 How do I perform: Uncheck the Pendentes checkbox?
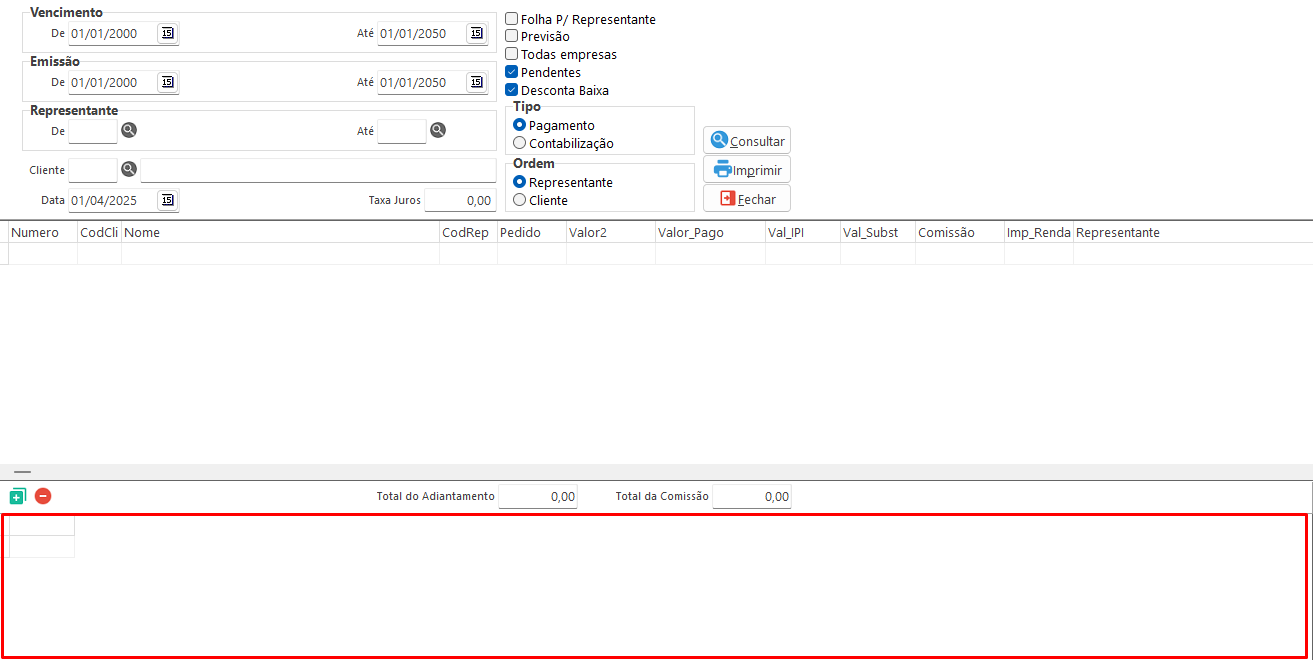click(512, 73)
